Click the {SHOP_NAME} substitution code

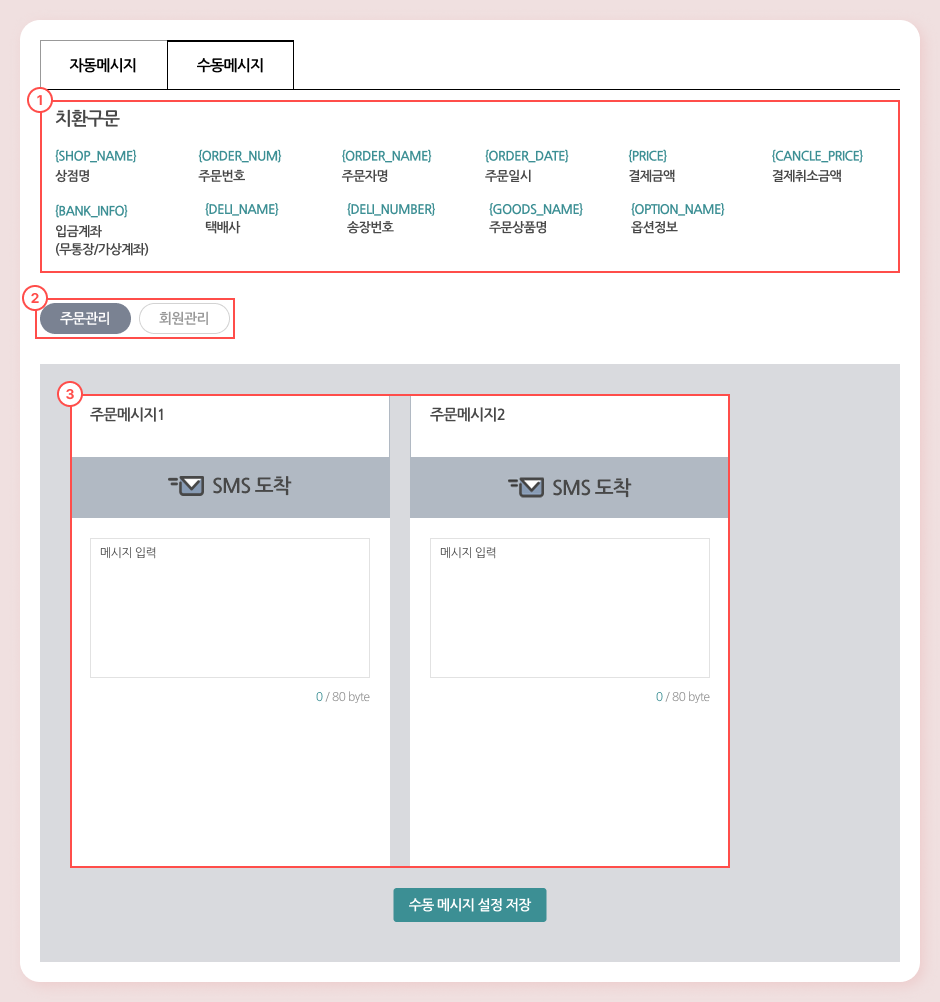96,156
